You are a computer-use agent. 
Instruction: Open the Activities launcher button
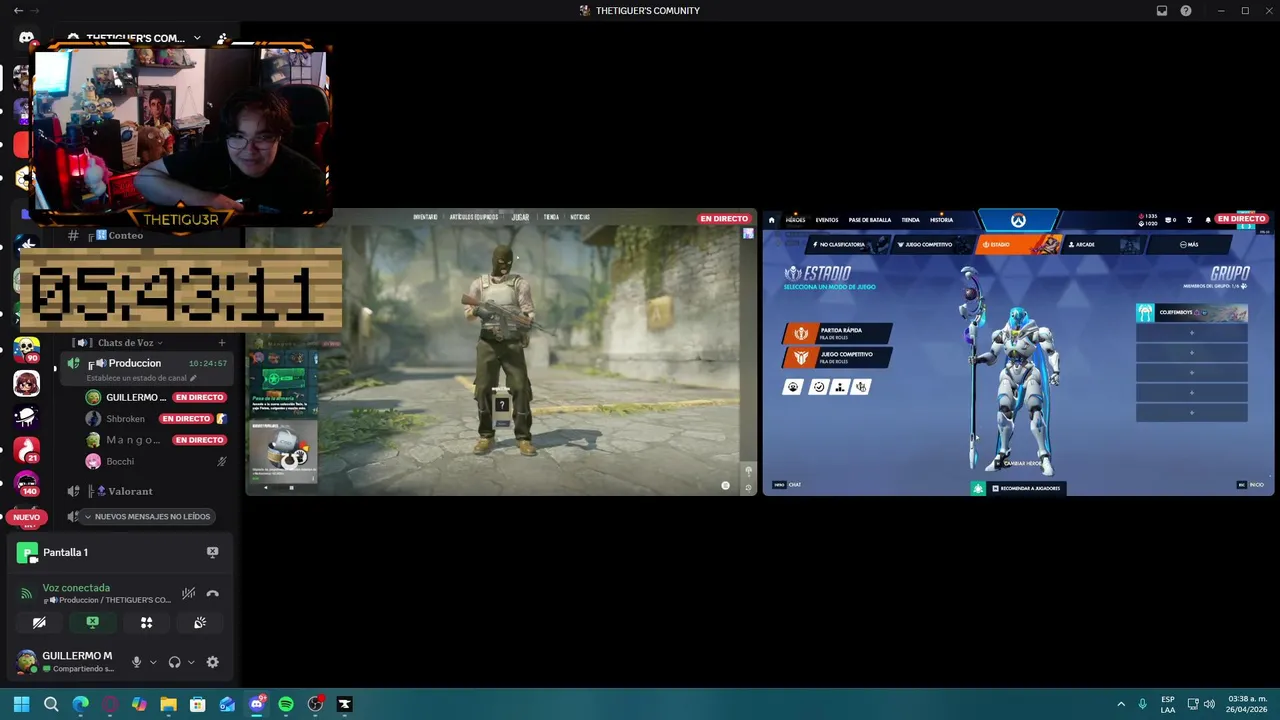(x=146, y=622)
